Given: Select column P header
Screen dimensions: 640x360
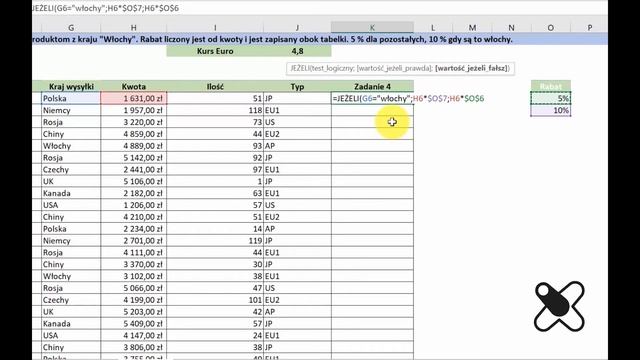Looking at the screenshot, I should [589, 28].
